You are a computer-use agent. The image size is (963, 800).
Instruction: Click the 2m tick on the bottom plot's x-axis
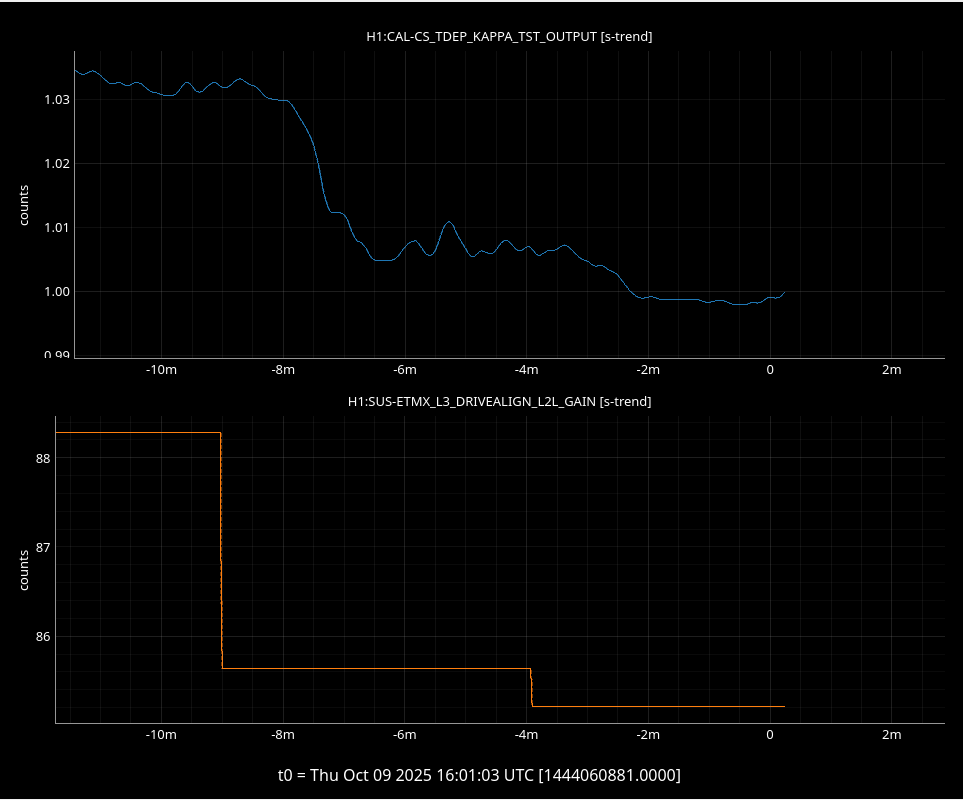point(891,735)
